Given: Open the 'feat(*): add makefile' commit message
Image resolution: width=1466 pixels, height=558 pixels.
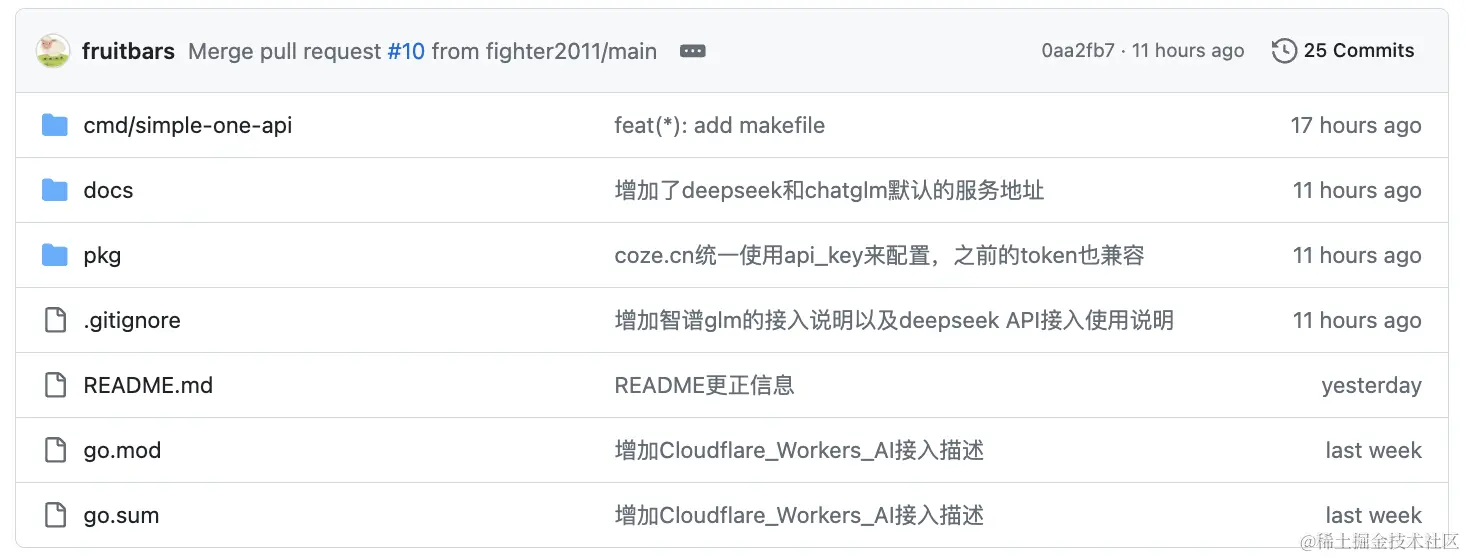Looking at the screenshot, I should point(719,125).
